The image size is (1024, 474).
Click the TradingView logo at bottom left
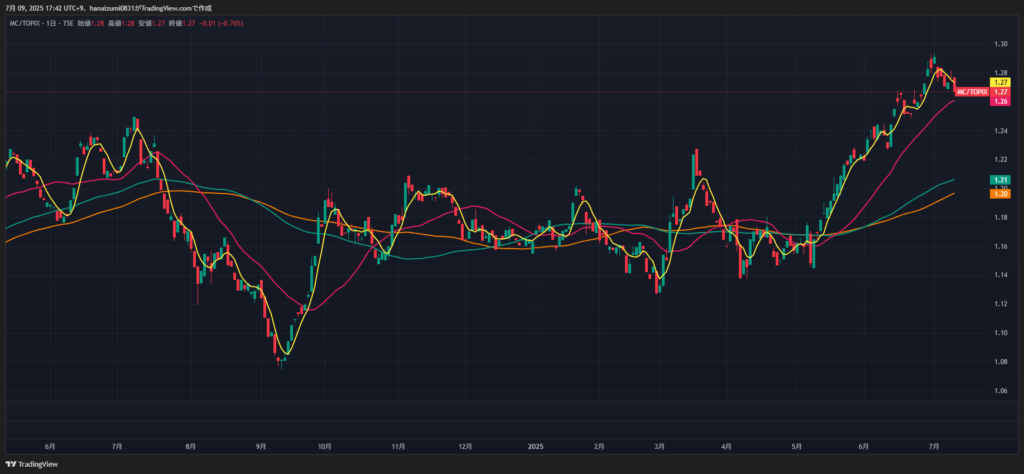click(x=32, y=464)
